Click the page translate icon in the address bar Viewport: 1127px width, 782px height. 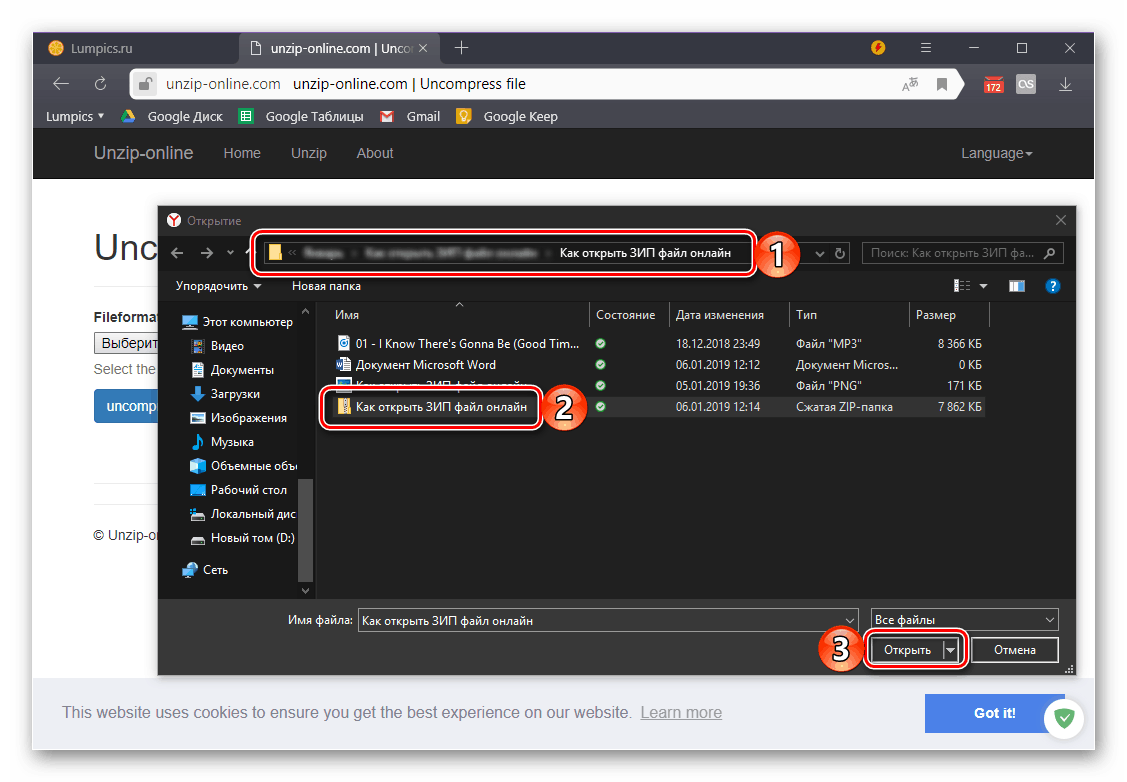point(910,84)
